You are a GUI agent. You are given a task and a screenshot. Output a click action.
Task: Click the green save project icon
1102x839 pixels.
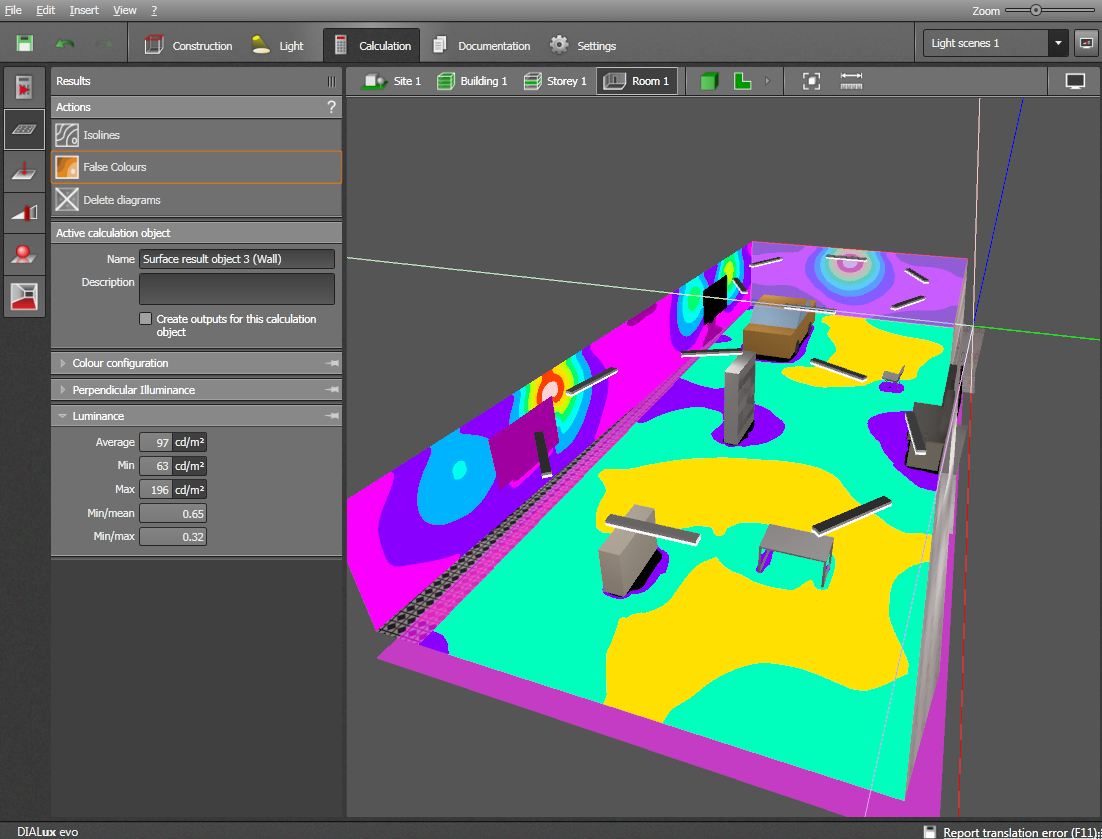pos(25,44)
